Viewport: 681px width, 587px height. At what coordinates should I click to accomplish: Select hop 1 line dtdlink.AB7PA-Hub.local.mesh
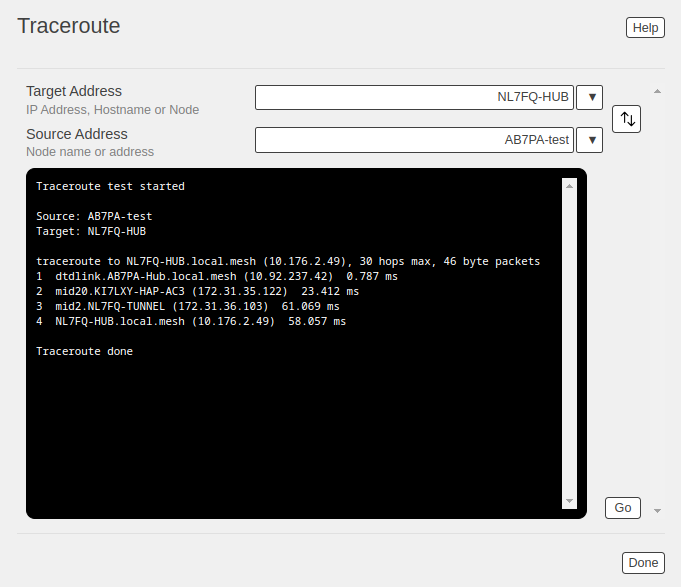click(x=217, y=277)
